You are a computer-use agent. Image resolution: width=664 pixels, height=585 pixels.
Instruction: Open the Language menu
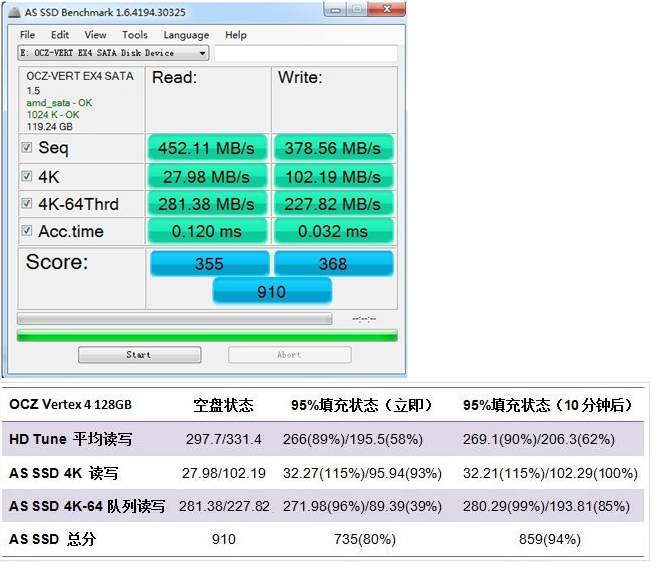click(x=186, y=35)
